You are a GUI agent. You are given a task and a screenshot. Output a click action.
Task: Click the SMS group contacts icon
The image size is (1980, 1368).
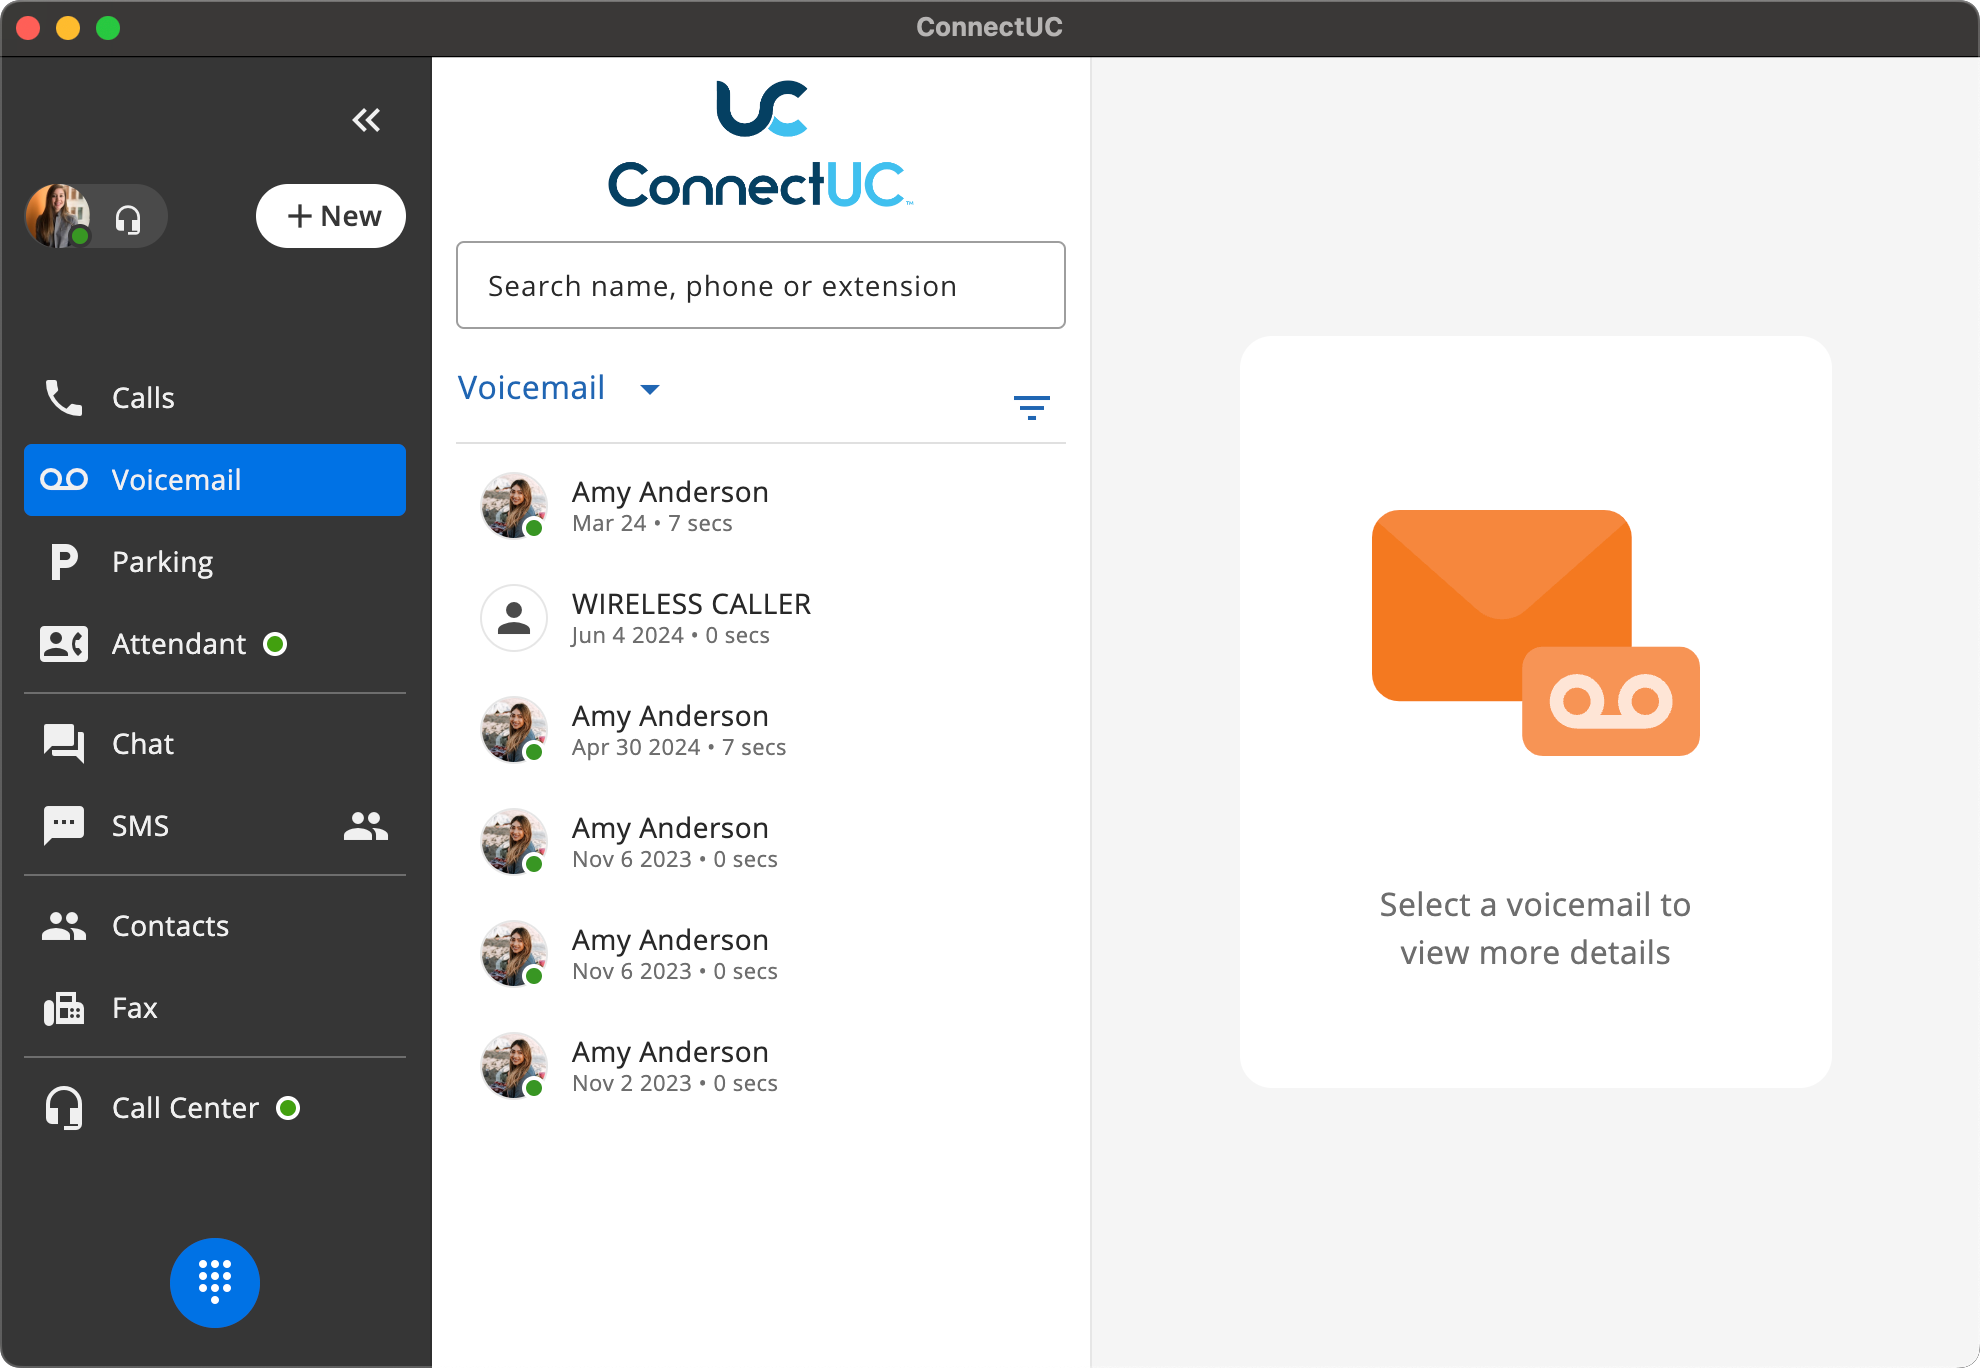(x=365, y=826)
